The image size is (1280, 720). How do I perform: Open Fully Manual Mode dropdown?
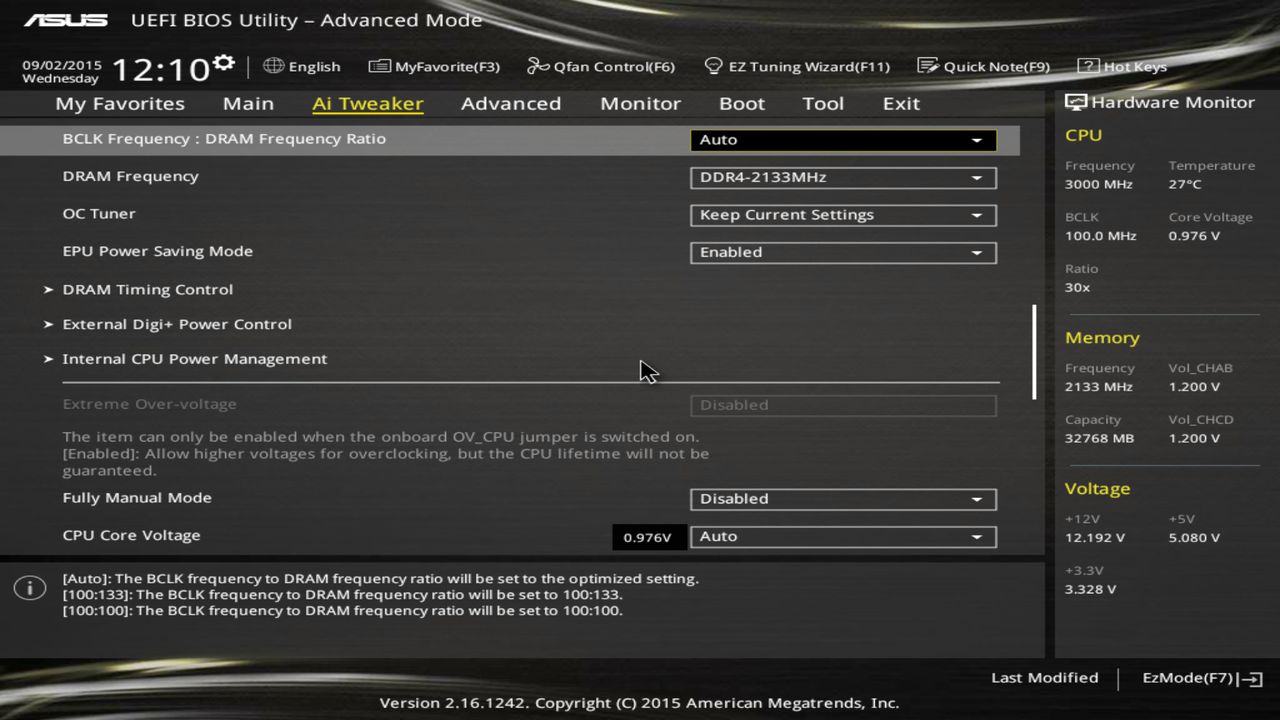pyautogui.click(x=843, y=499)
